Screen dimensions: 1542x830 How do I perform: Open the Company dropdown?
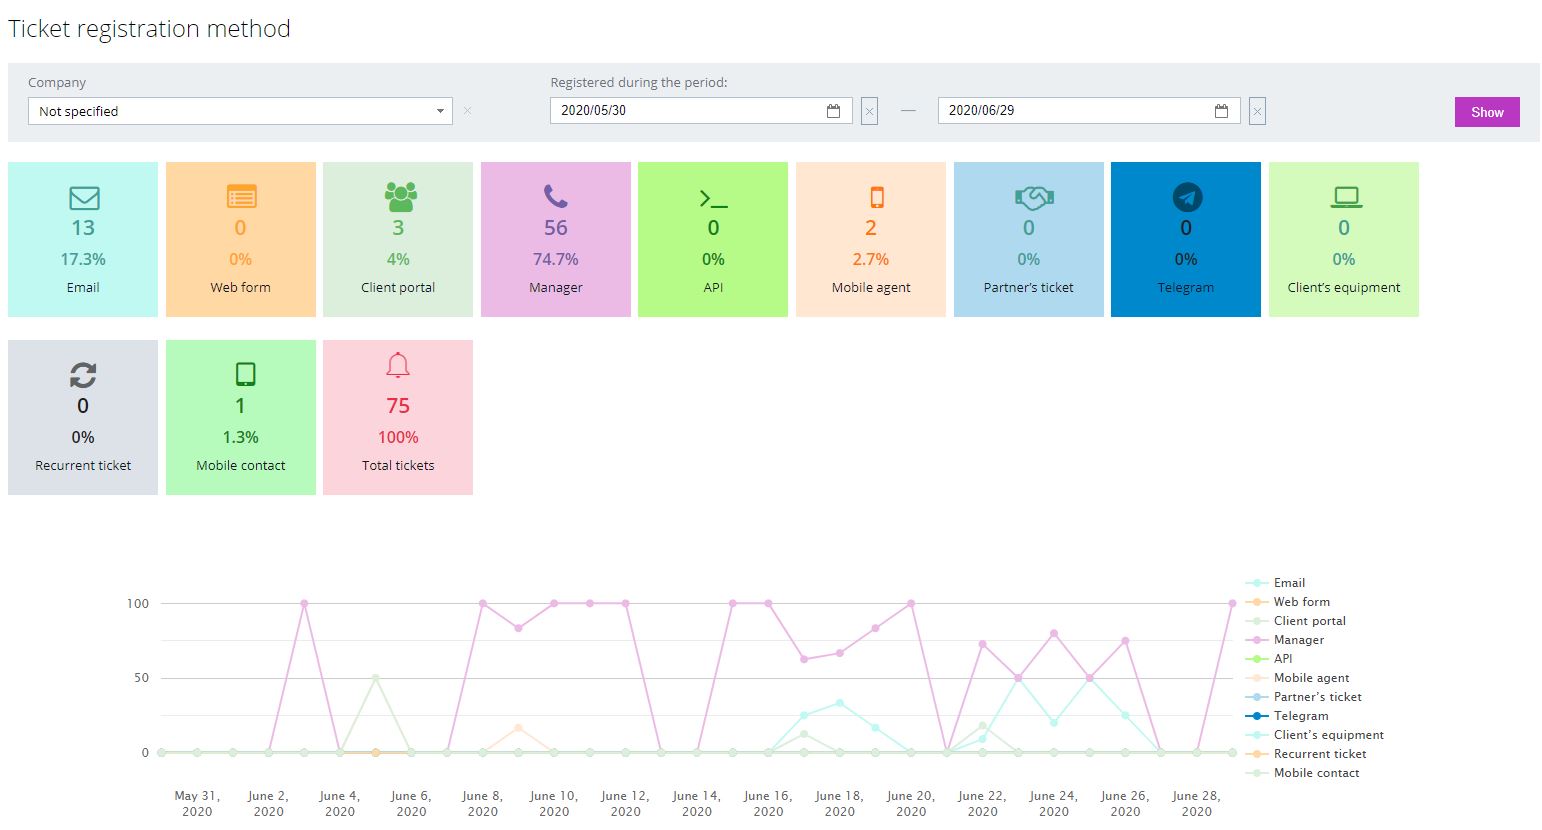(240, 111)
